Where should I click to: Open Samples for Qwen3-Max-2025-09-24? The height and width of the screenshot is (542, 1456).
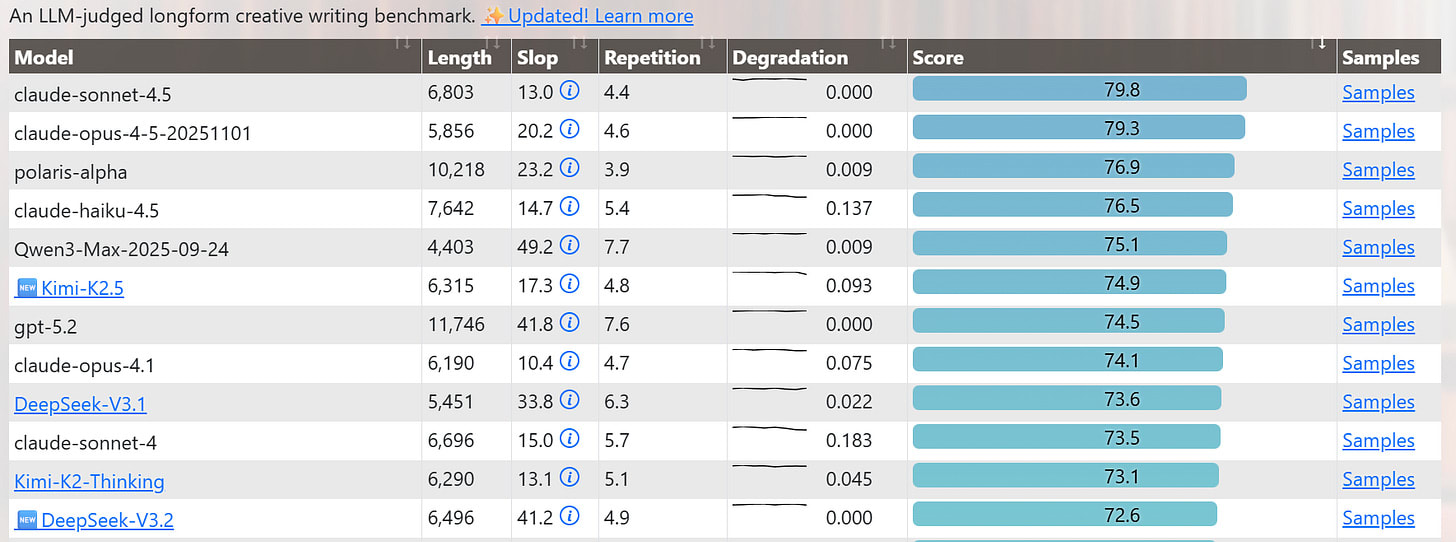pos(1378,247)
